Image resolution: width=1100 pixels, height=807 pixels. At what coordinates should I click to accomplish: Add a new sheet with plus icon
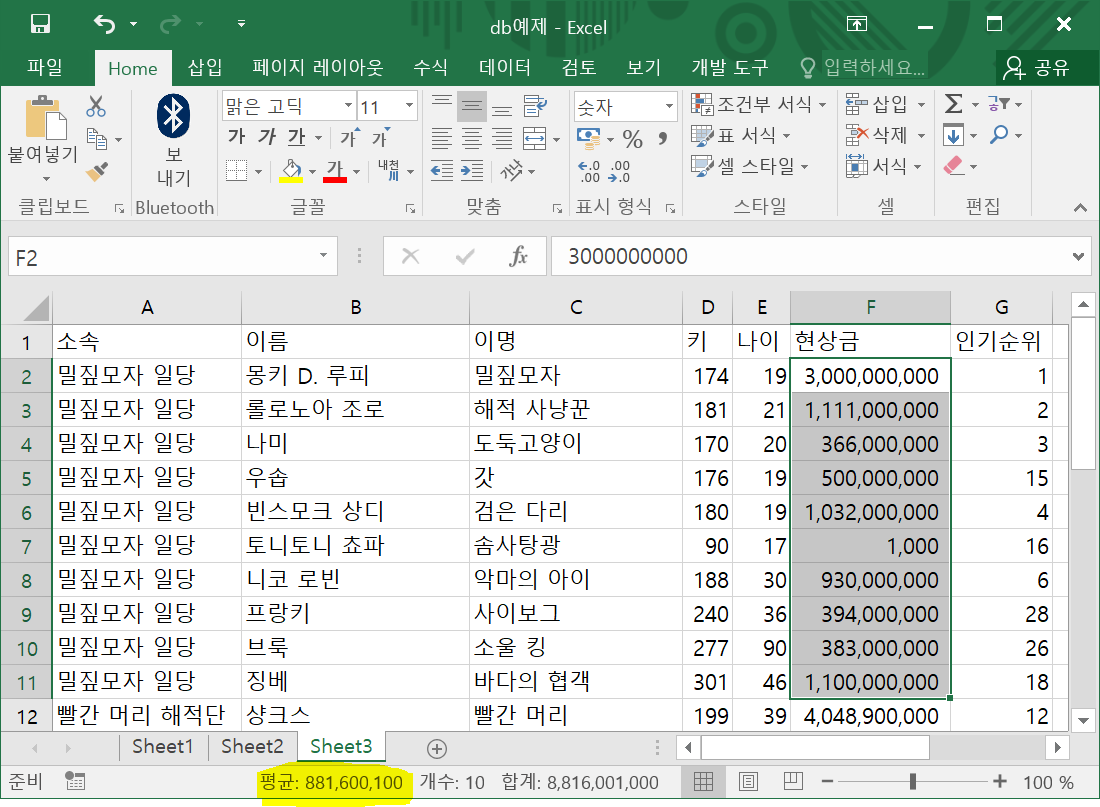(436, 749)
